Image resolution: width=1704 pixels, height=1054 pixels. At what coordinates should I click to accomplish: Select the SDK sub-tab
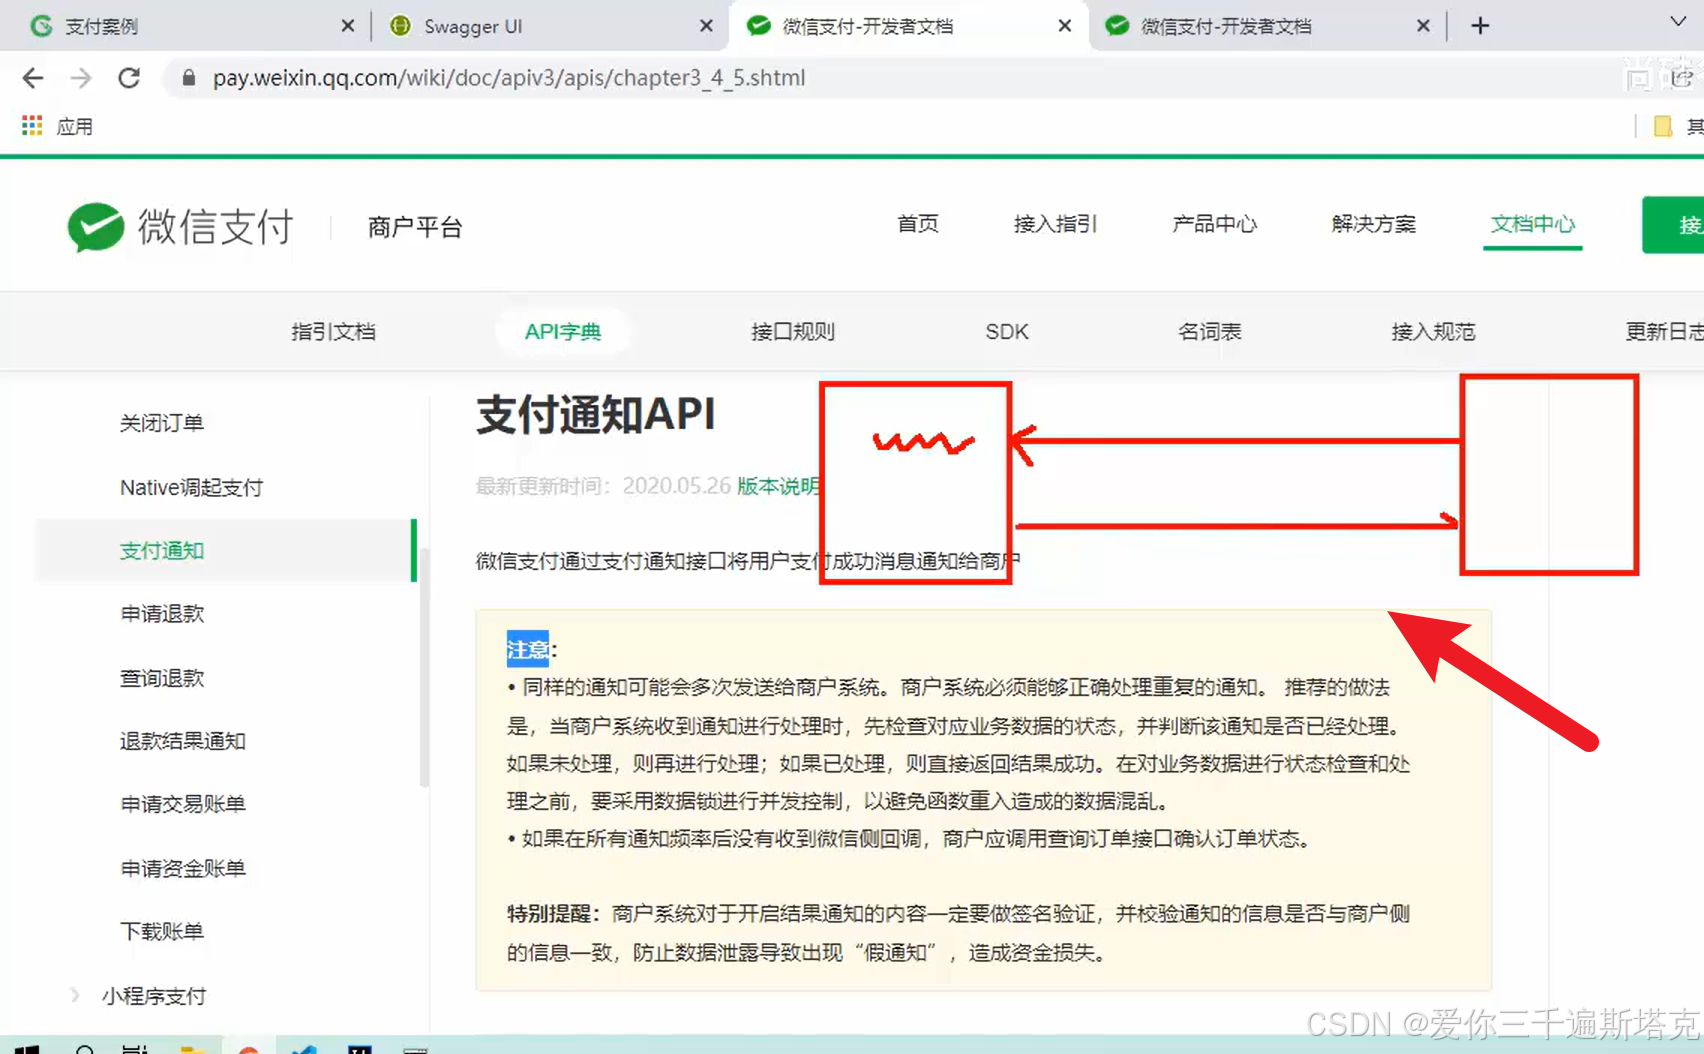coord(1007,332)
